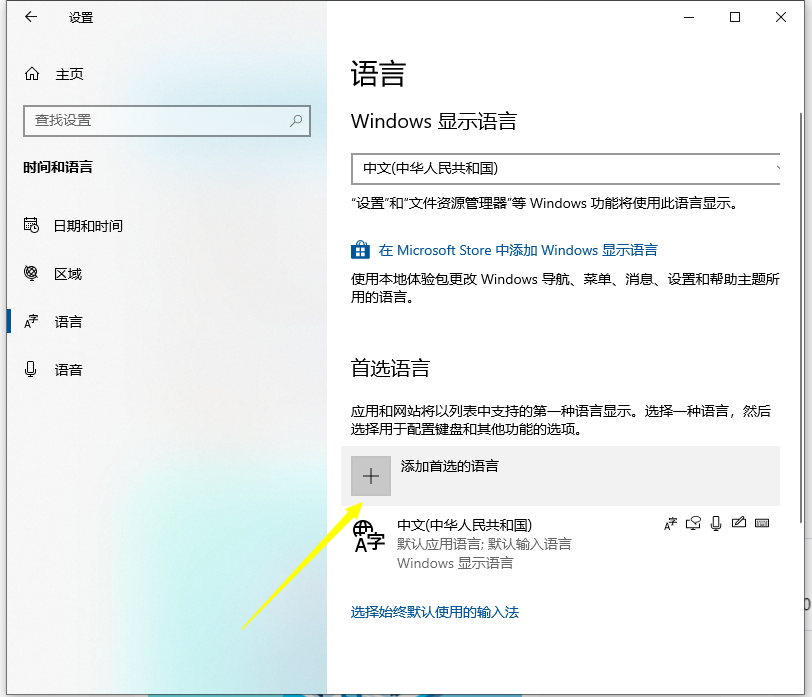Click the search magnifier in 查找设置 box
The height and width of the screenshot is (697, 812).
296,120
